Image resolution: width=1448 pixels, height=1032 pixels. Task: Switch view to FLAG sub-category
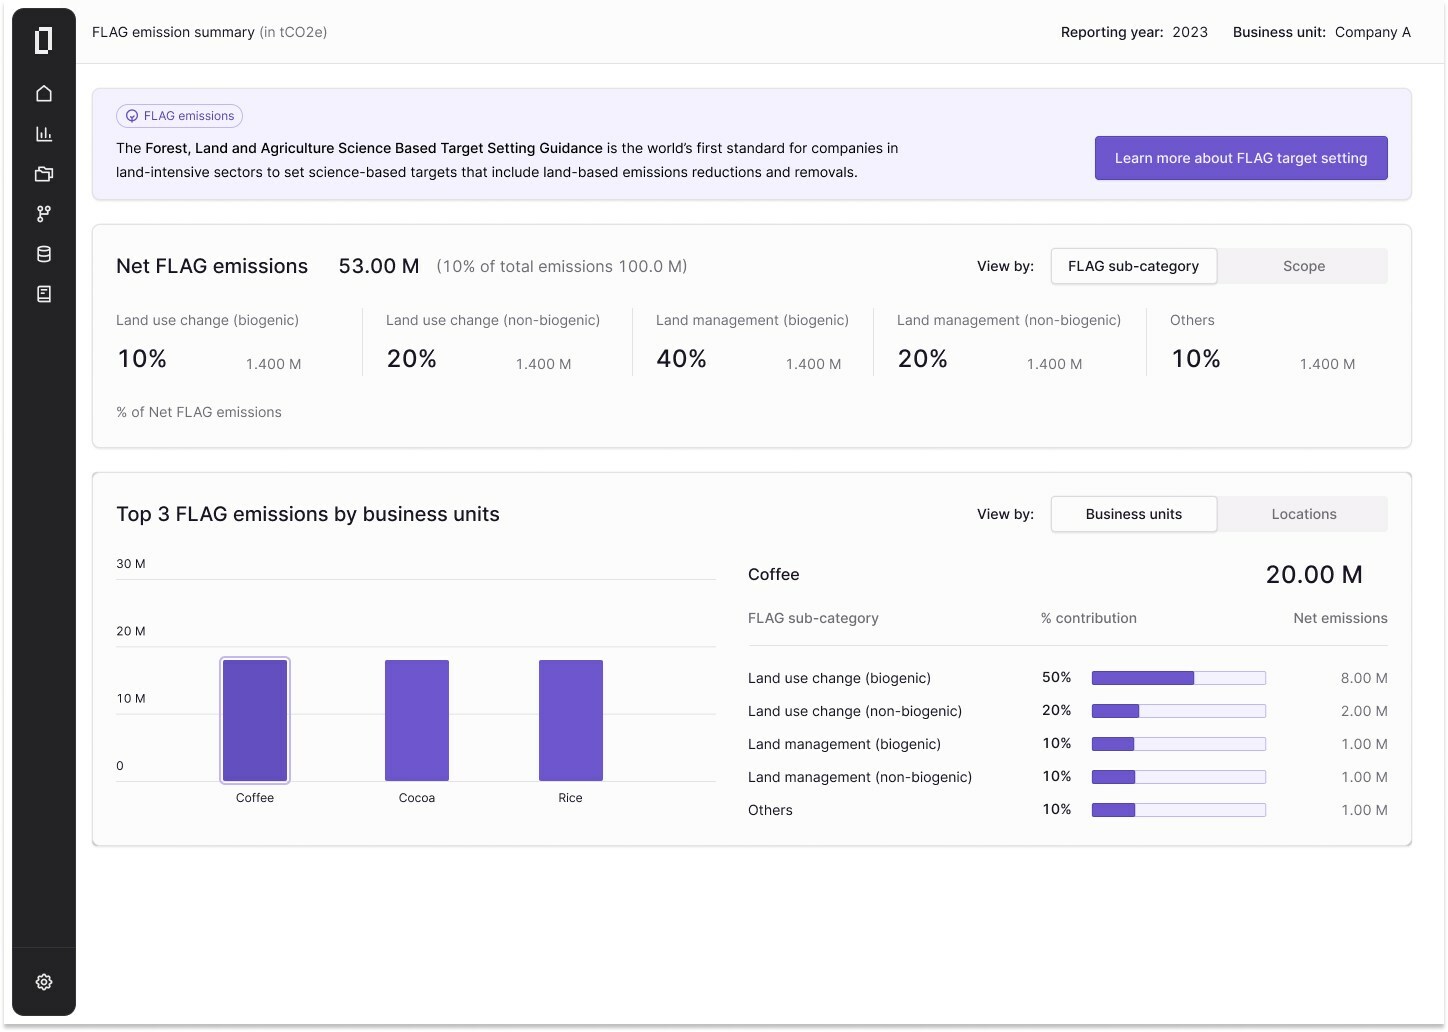(x=1133, y=266)
